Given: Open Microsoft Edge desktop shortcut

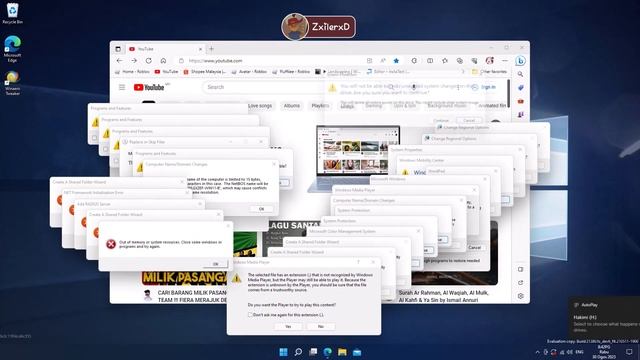Looking at the screenshot, I should (12, 49).
